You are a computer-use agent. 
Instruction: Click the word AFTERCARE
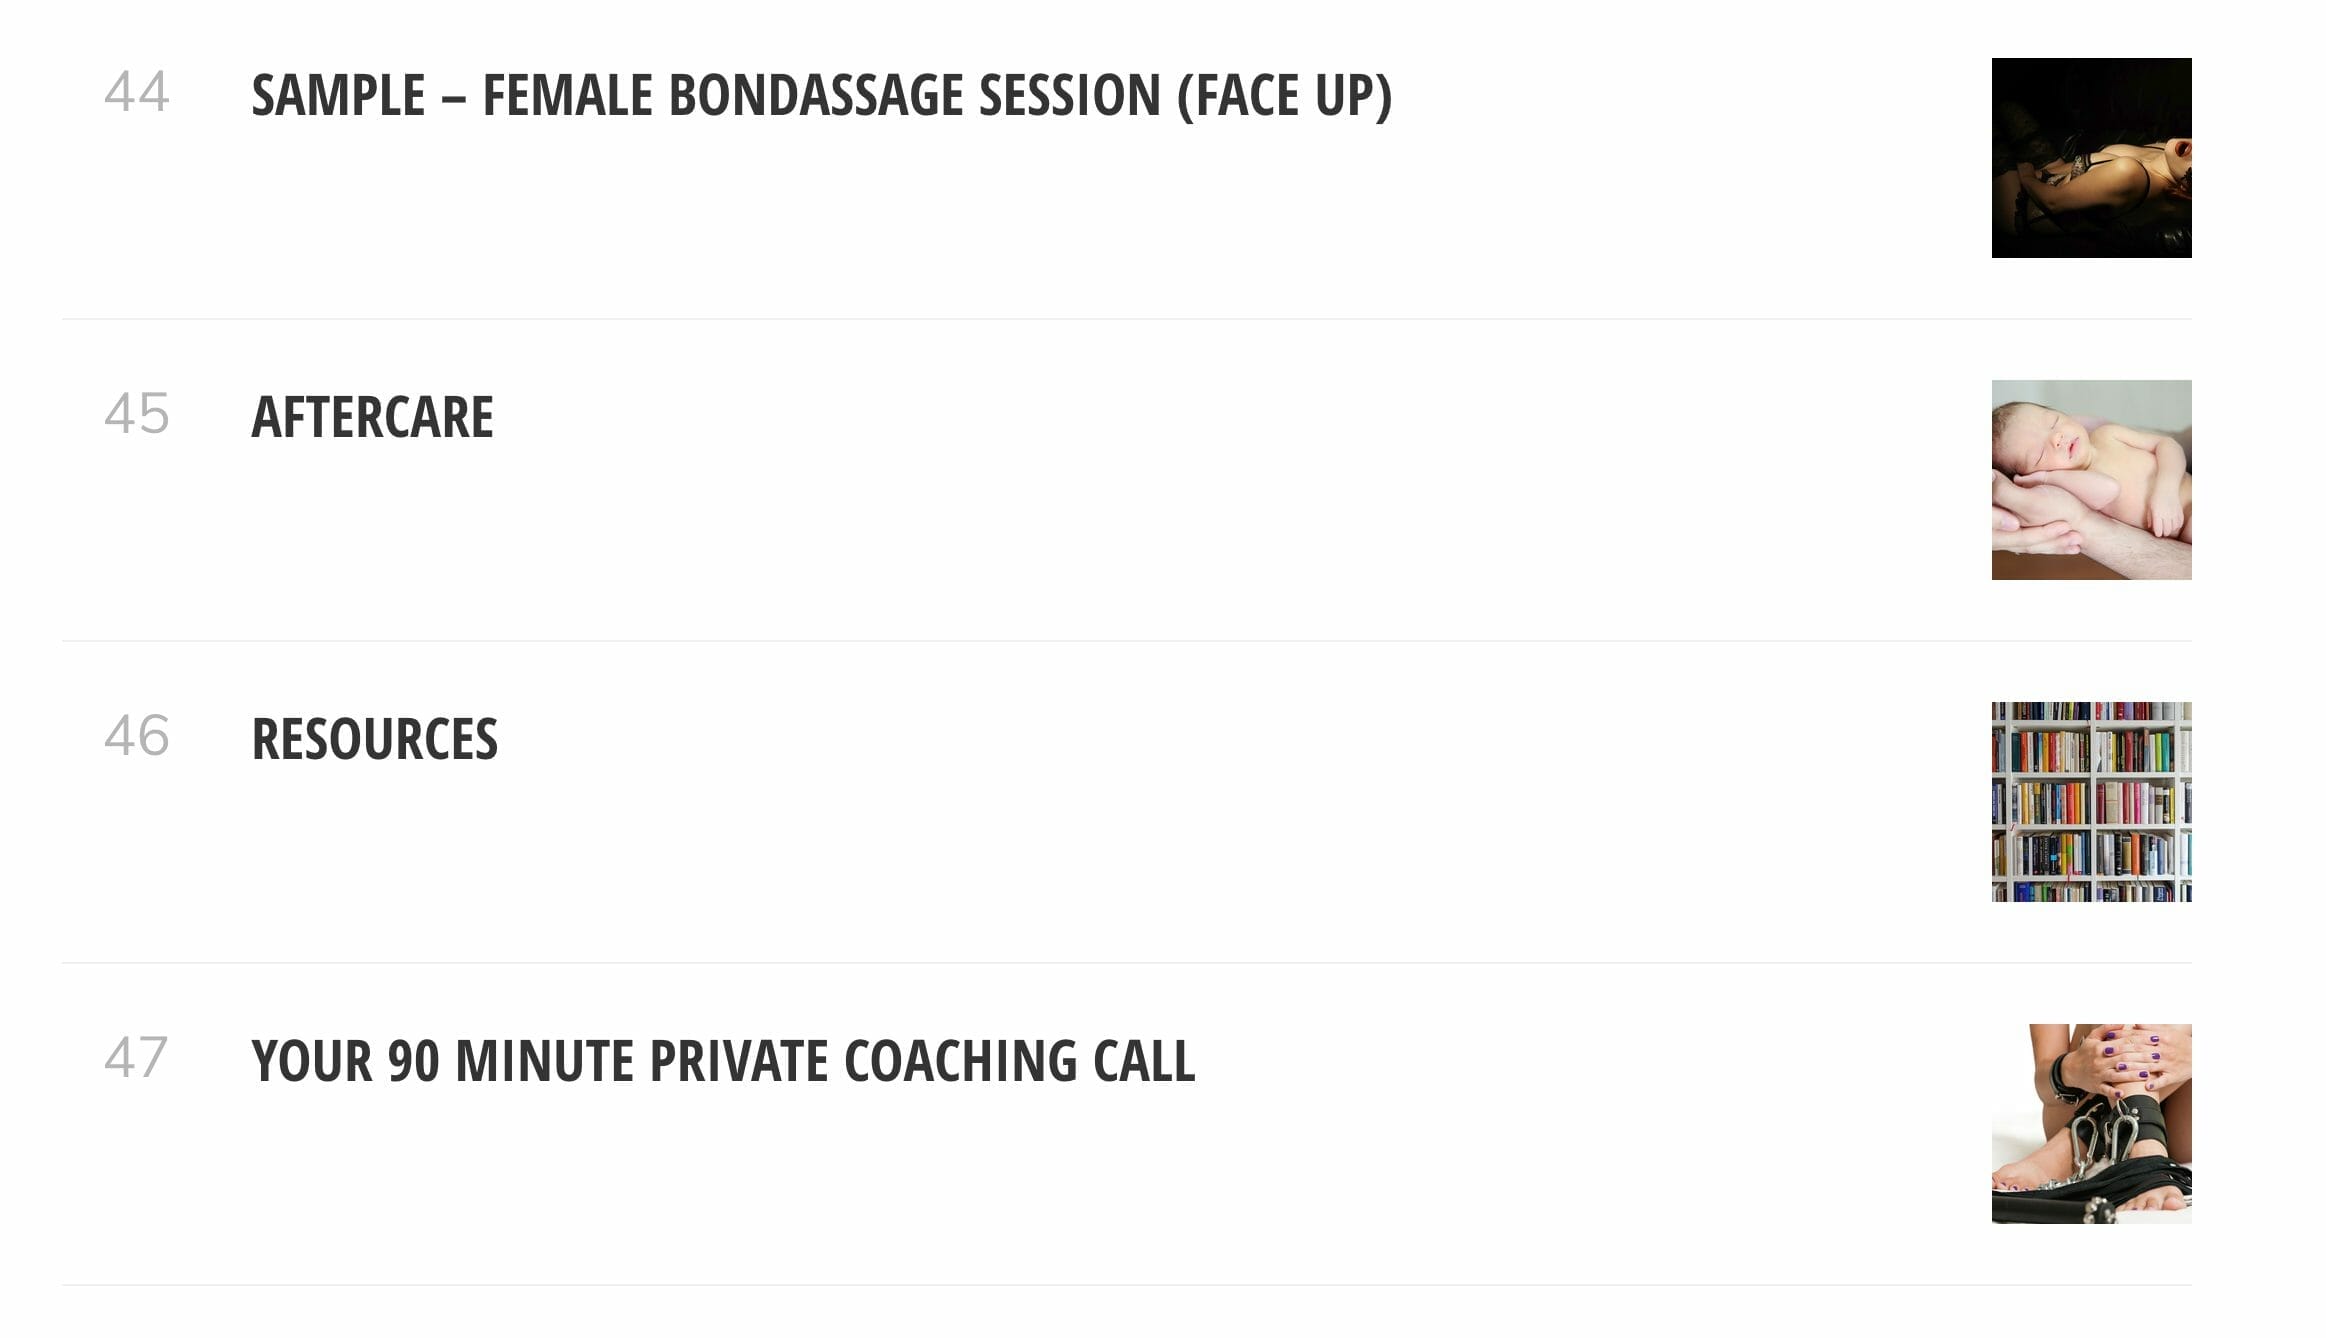372,418
